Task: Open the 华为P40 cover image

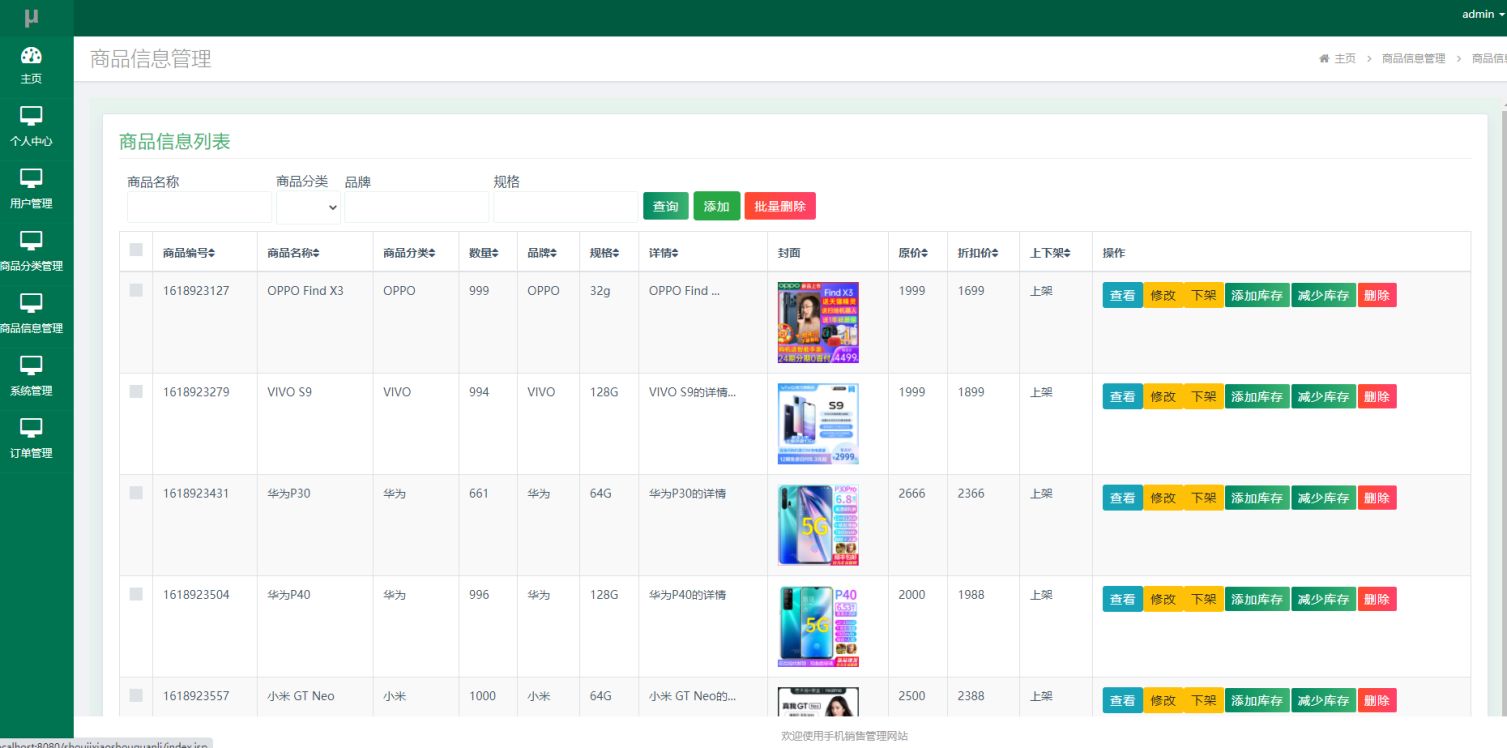Action: [818, 627]
